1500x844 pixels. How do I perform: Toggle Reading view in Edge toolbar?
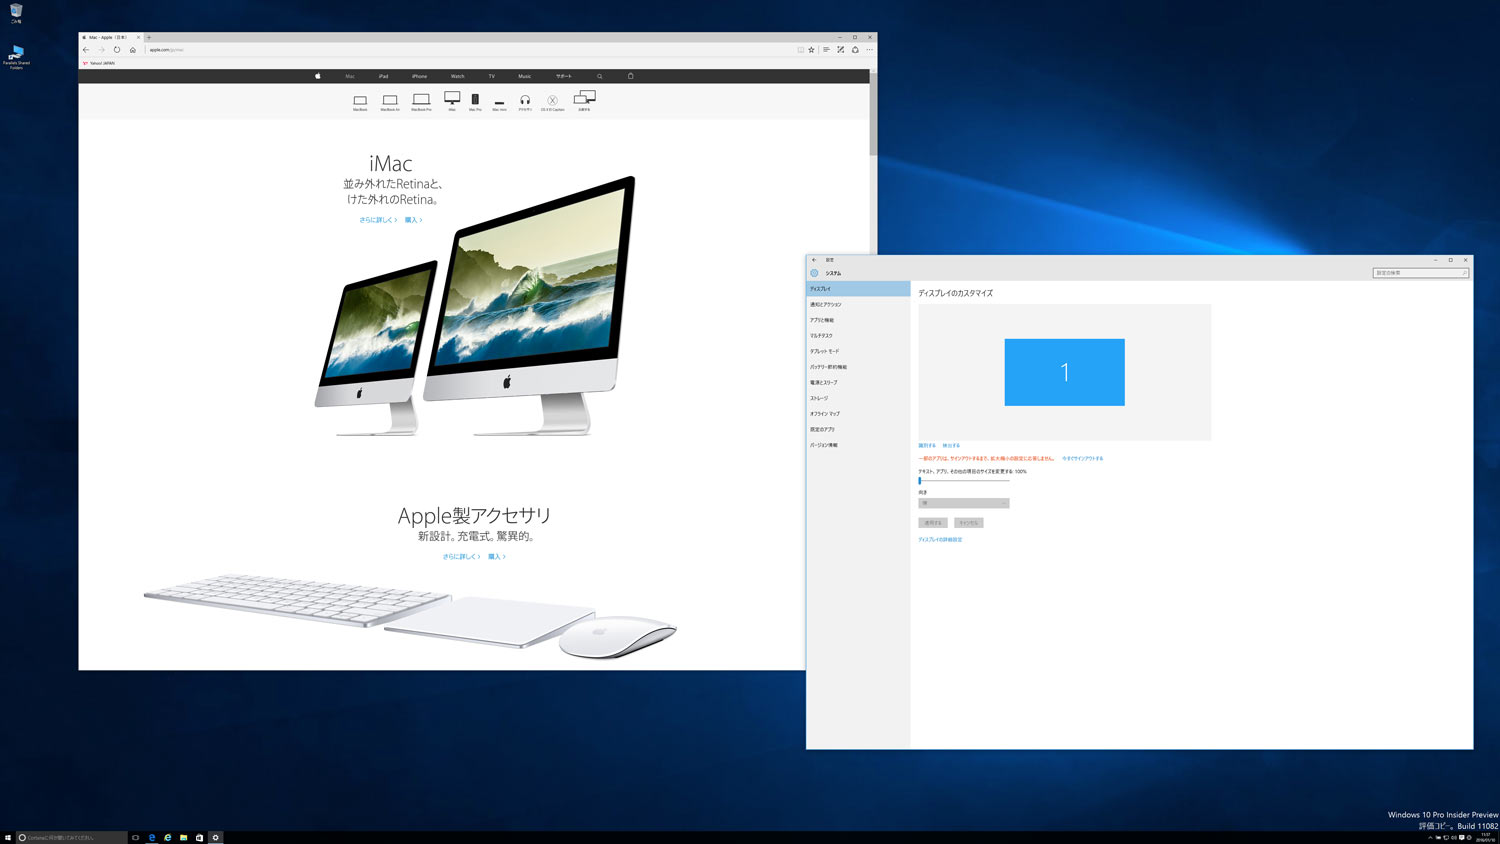[800, 50]
